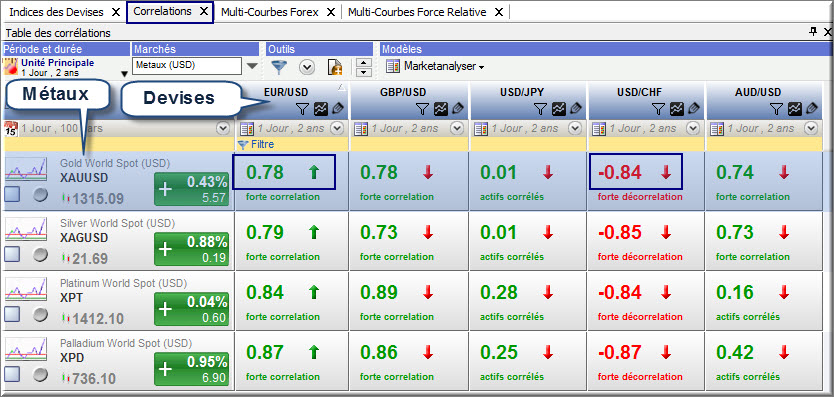Click the Métaux (USD) market field
The width and height of the screenshot is (834, 397).
(x=188, y=67)
